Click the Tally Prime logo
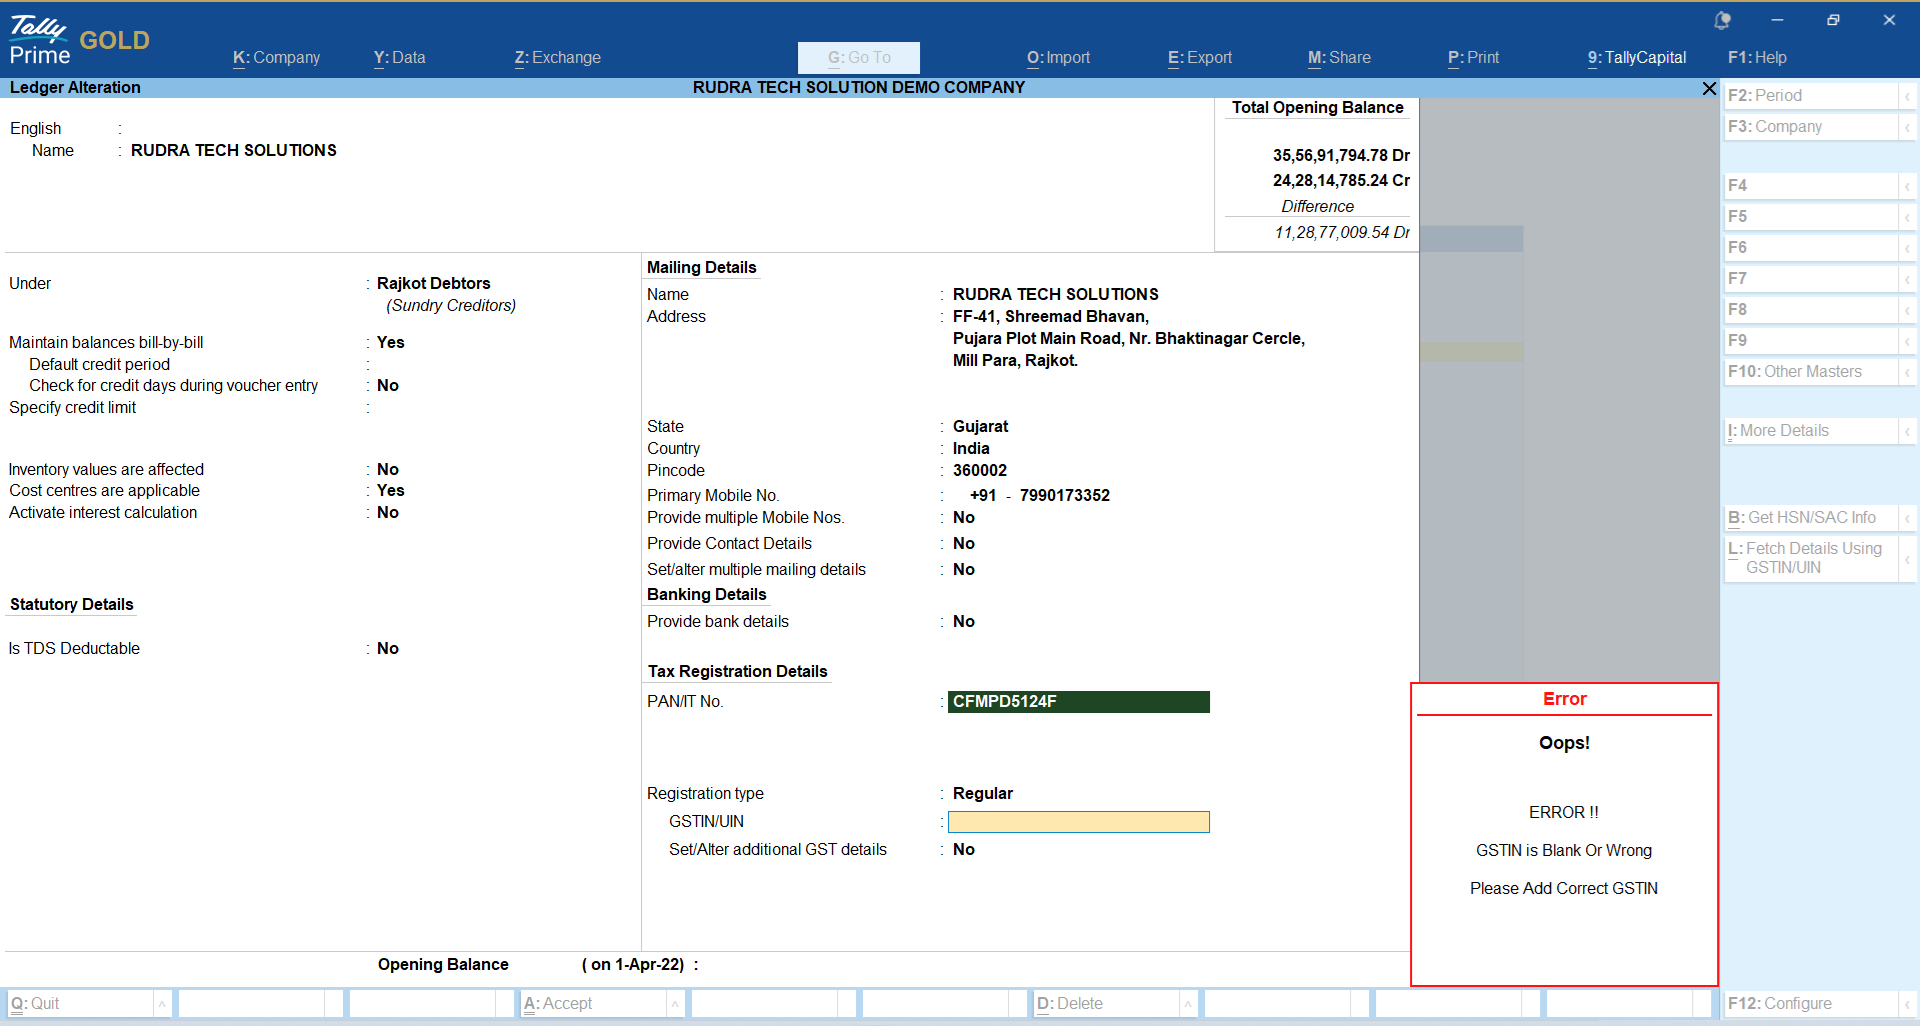The height and width of the screenshot is (1026, 1920). (40, 40)
